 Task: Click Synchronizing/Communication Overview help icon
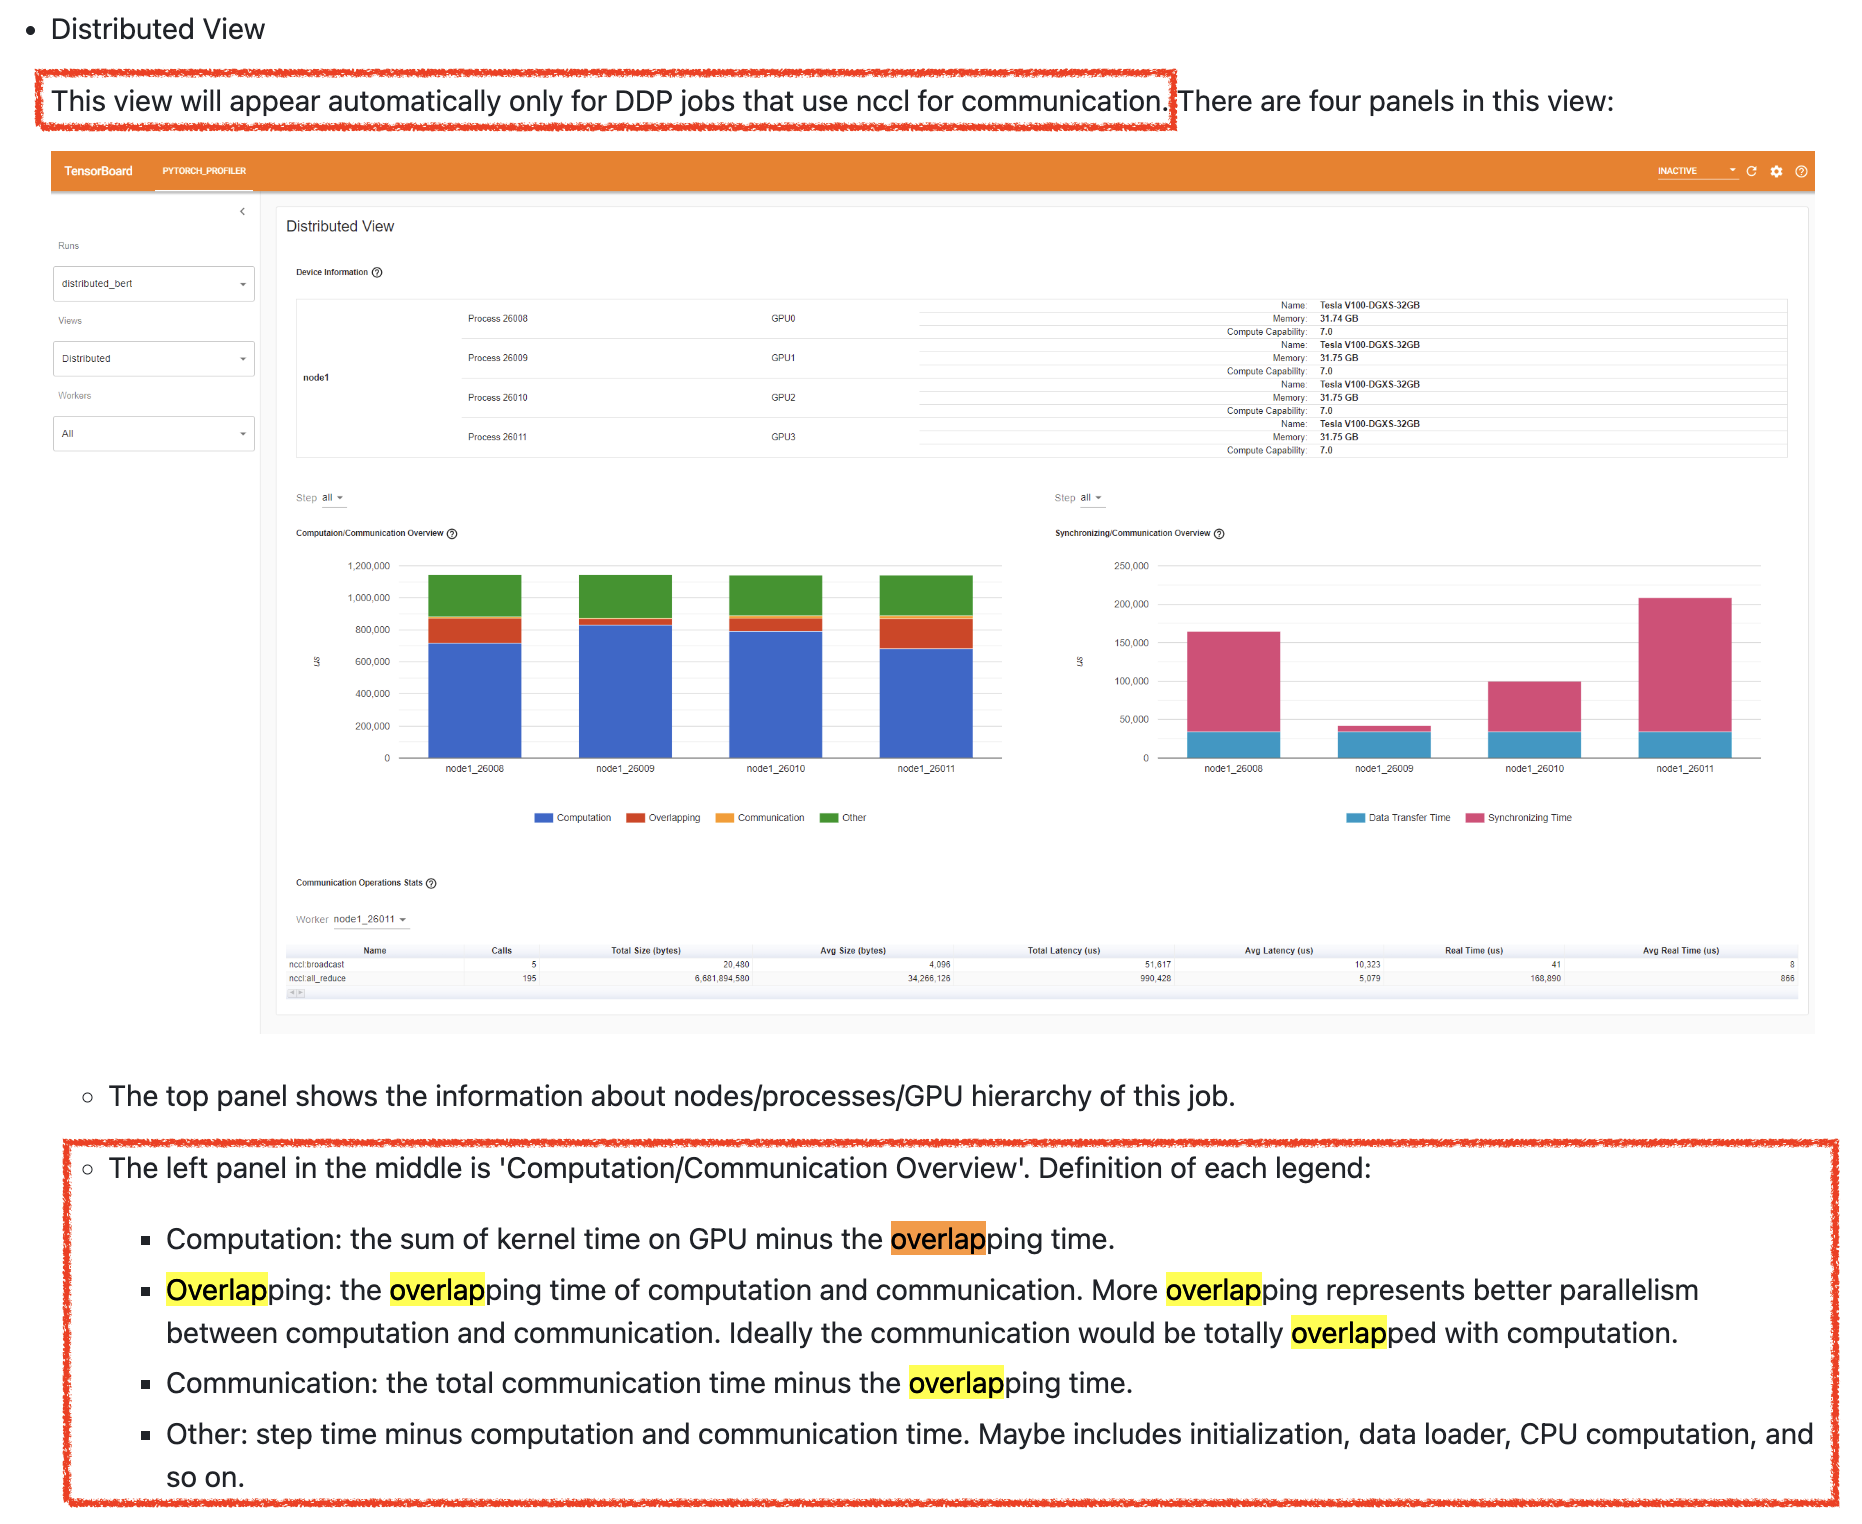(1219, 533)
